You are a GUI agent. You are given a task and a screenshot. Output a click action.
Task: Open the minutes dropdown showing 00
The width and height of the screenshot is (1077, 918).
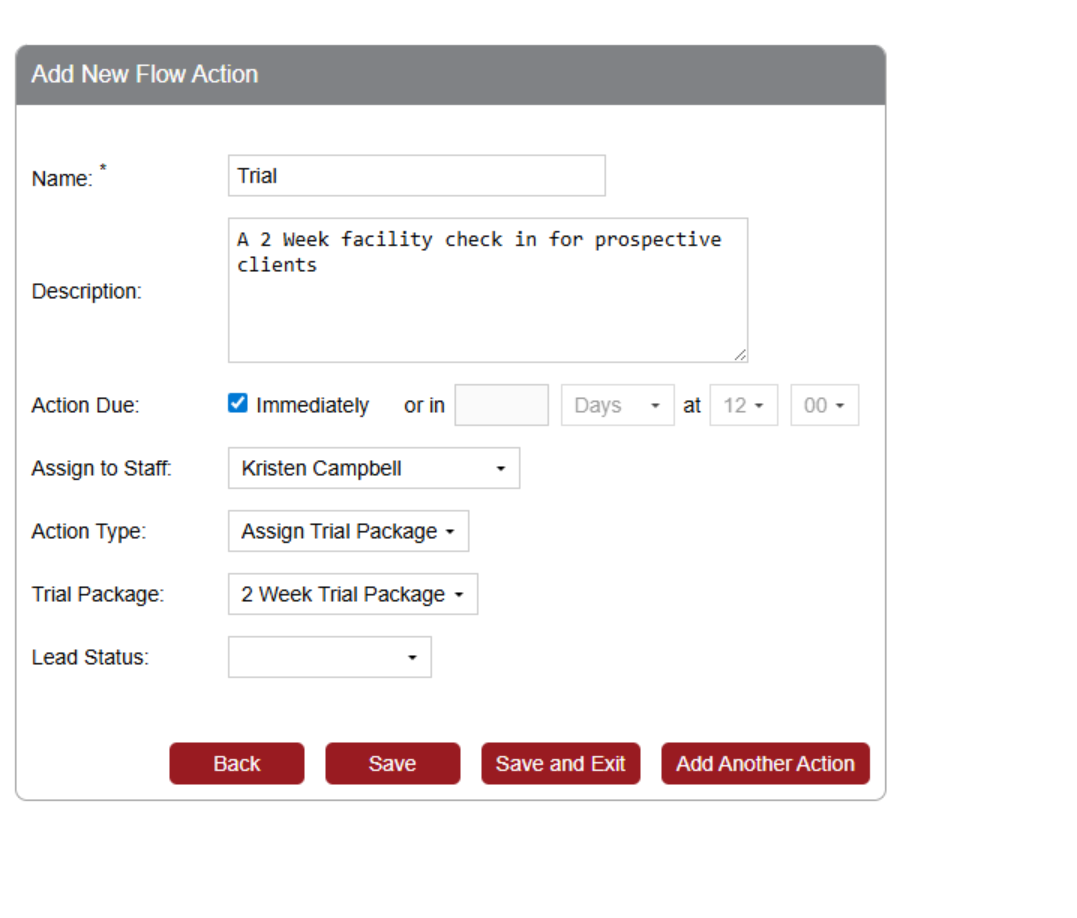tap(824, 405)
